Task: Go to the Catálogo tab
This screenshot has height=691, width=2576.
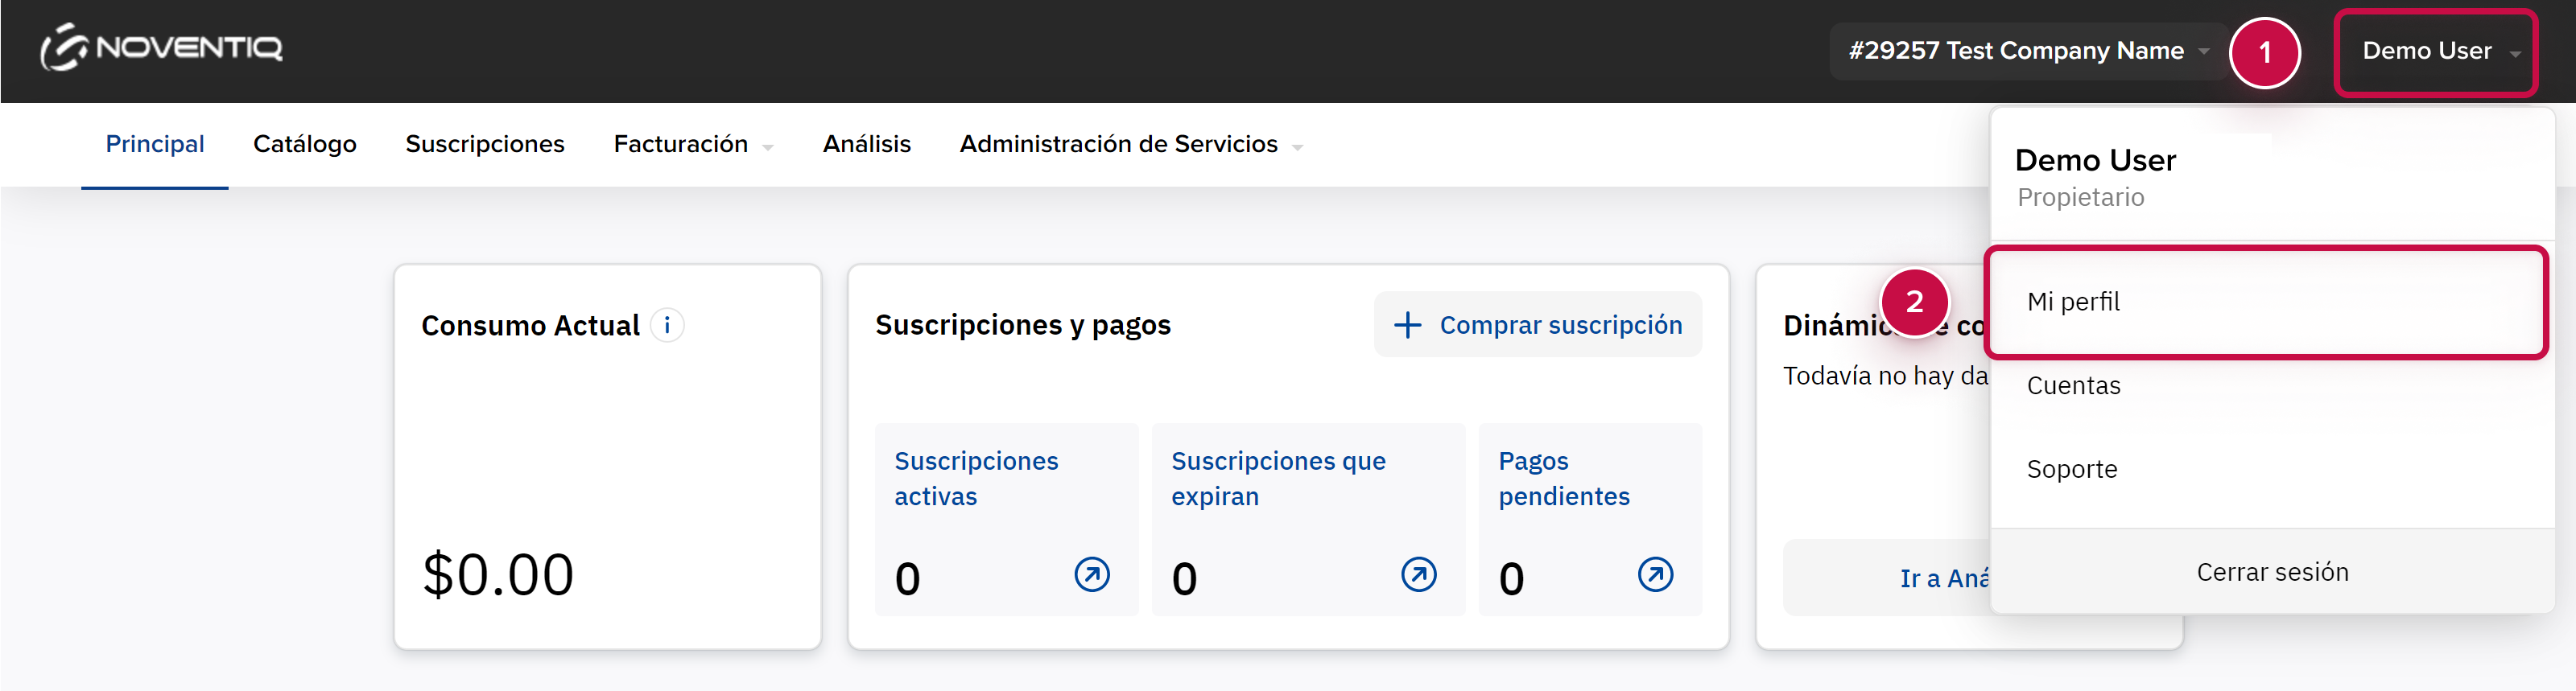Action: click(x=305, y=145)
